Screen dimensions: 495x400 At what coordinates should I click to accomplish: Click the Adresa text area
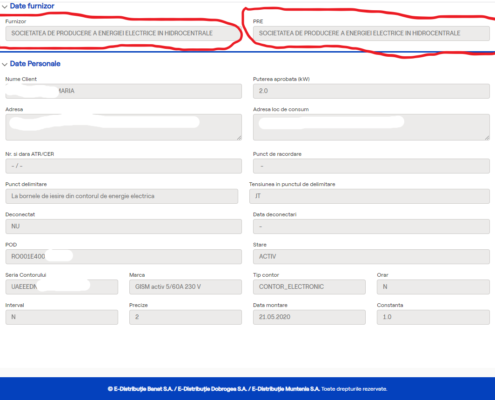click(123, 127)
